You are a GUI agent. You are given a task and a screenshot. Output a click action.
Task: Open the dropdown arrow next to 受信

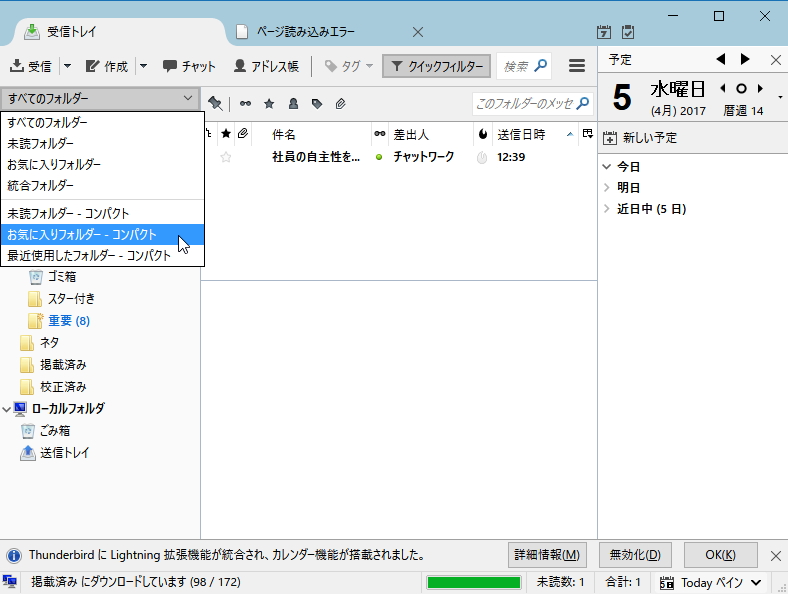67,66
